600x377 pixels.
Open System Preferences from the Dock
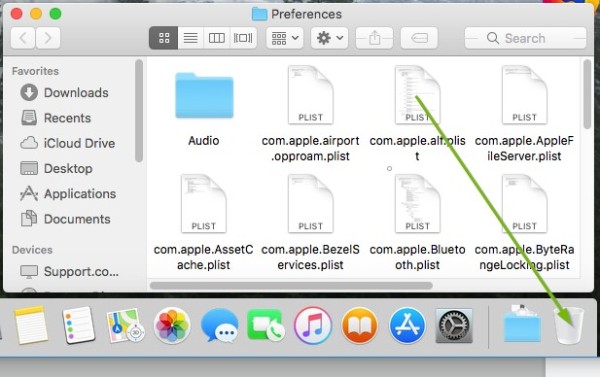pos(454,326)
